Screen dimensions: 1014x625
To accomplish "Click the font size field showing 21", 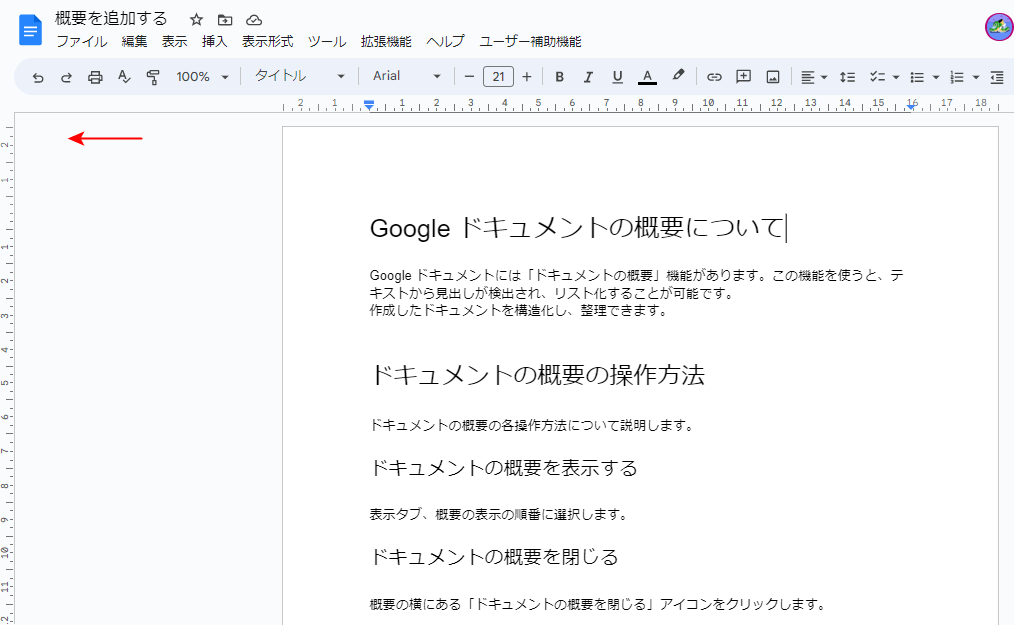I will coord(499,77).
